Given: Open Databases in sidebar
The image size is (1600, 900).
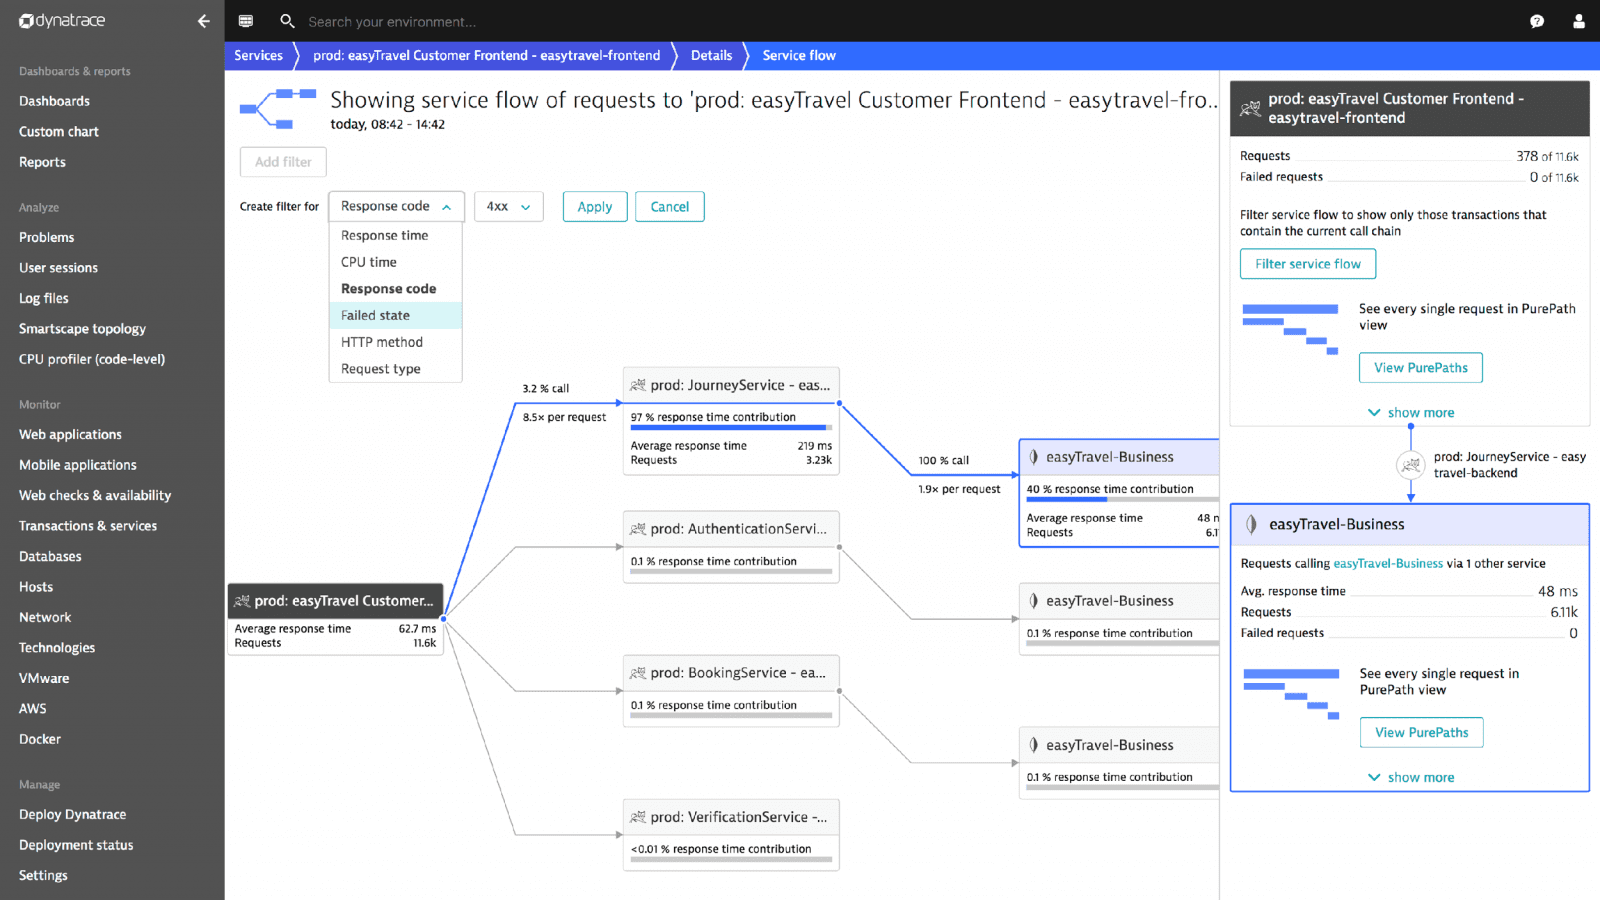Looking at the screenshot, I should (x=50, y=556).
